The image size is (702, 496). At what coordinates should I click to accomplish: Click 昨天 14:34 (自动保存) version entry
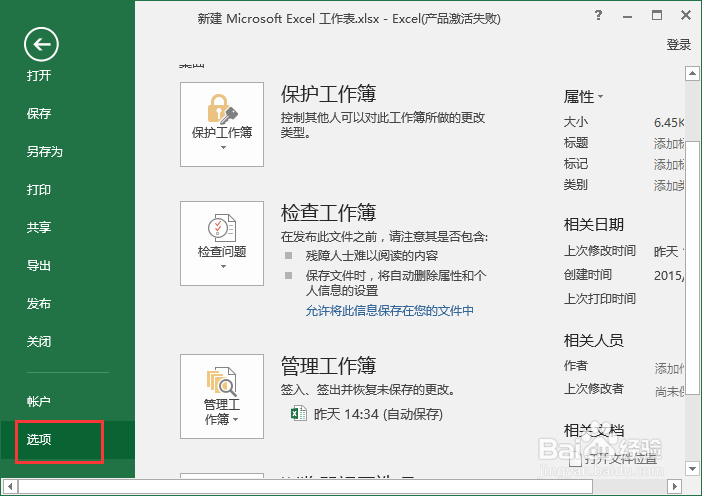[378, 414]
